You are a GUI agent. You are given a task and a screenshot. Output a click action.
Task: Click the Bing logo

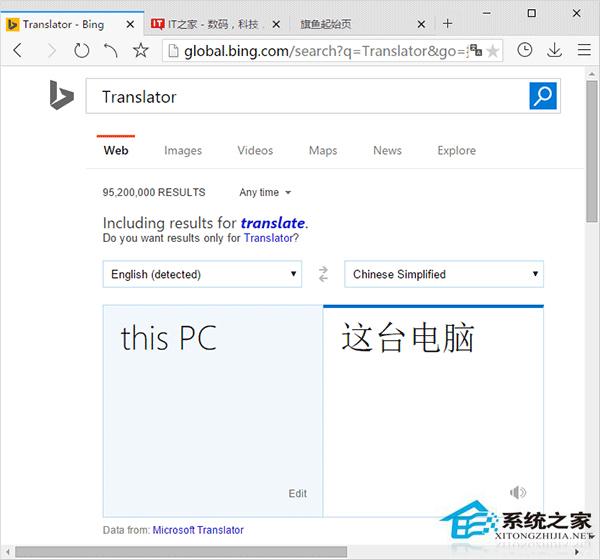click(x=61, y=95)
